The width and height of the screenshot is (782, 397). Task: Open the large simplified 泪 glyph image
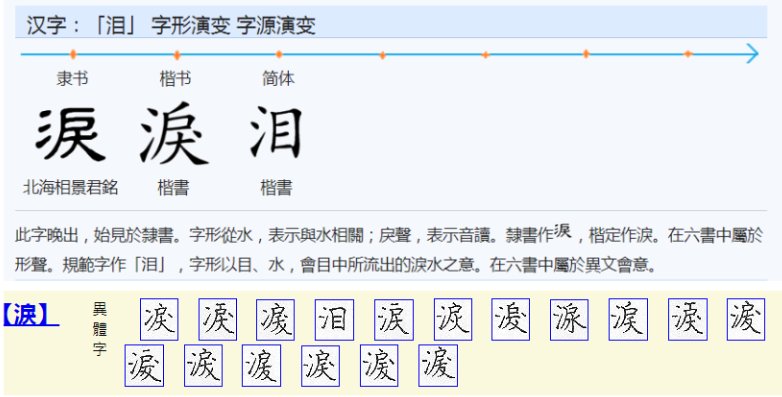(x=276, y=132)
